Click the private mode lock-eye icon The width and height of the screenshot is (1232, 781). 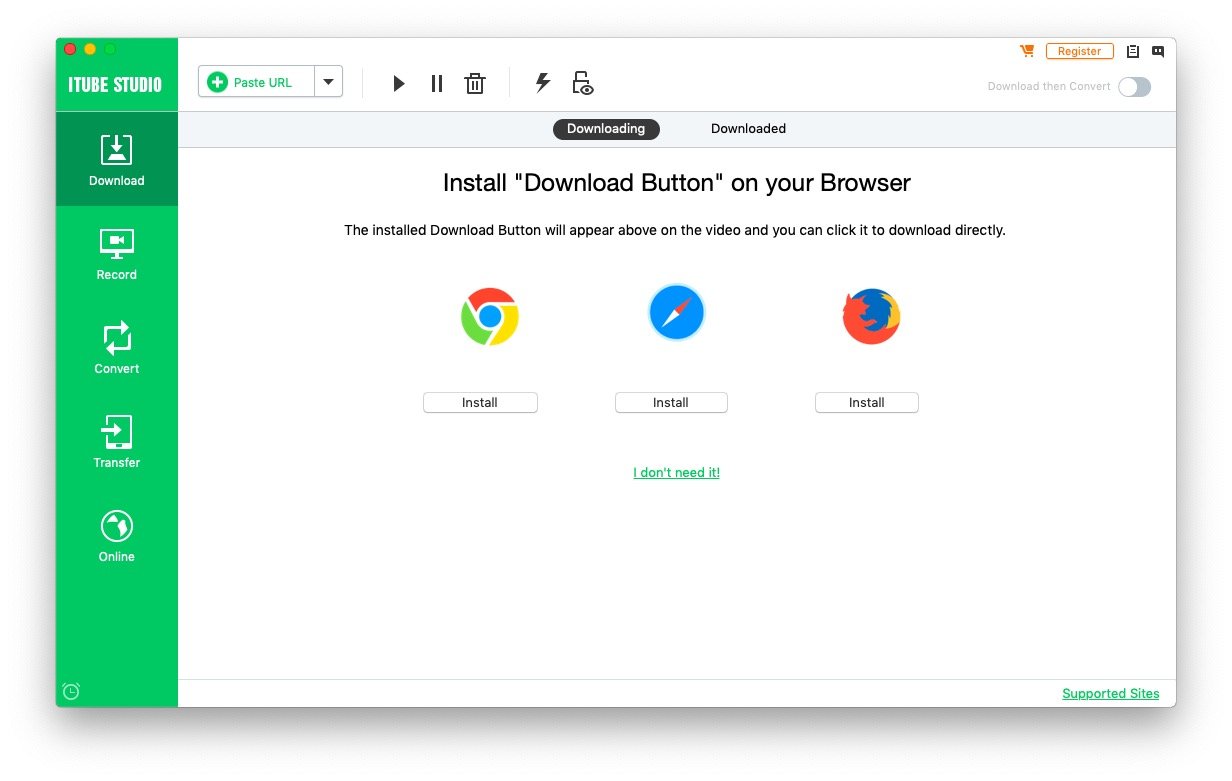click(582, 83)
